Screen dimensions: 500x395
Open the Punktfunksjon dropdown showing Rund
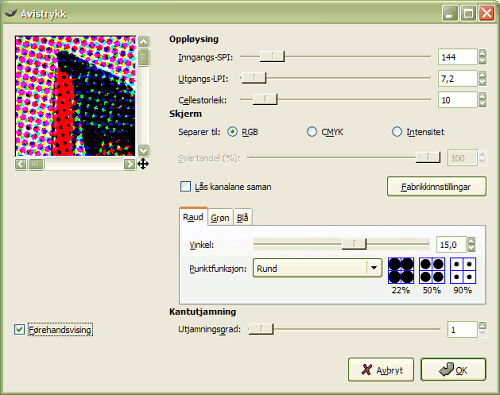pyautogui.click(x=317, y=268)
